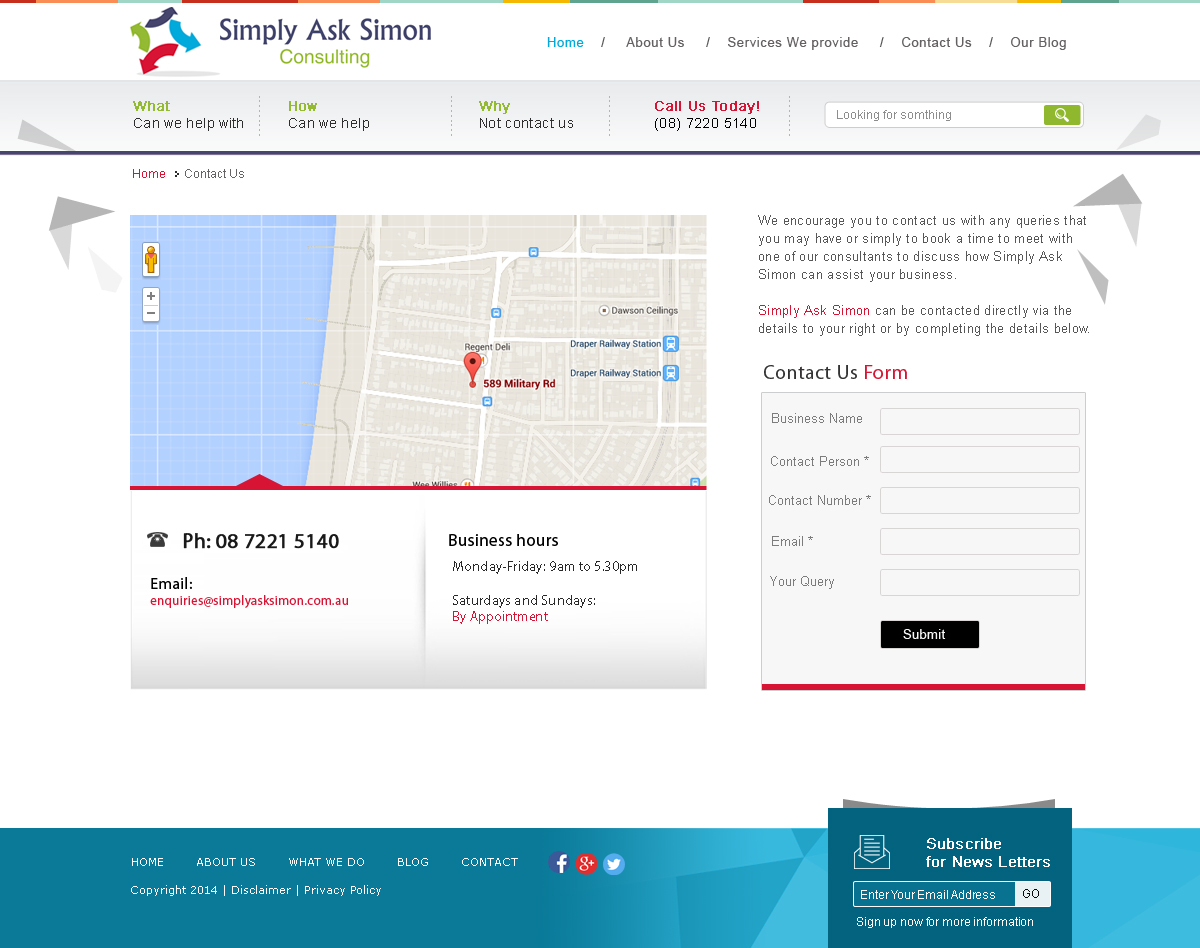Click the Our Blog navigation item
The height and width of the screenshot is (948, 1200).
1038,42
